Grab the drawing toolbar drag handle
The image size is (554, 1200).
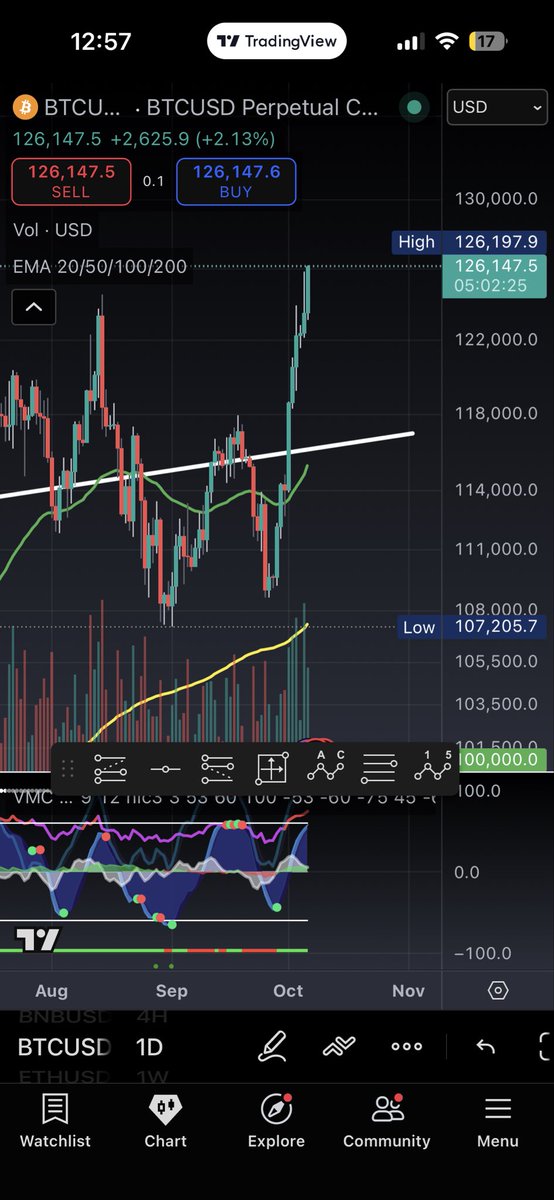pyautogui.click(x=68, y=769)
